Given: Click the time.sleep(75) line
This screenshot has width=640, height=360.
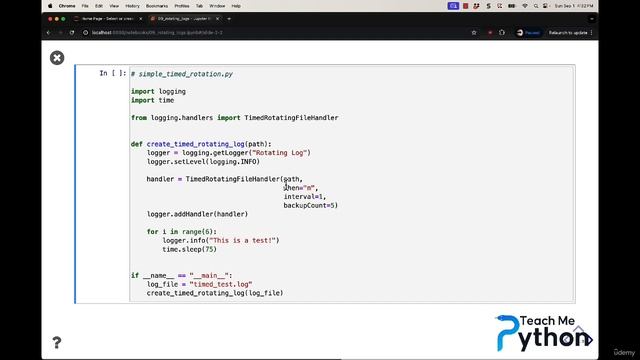Looking at the screenshot, I should click(x=189, y=249).
